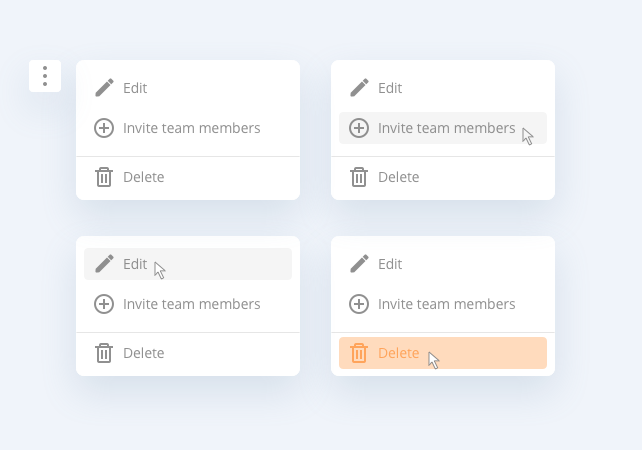The height and width of the screenshot is (450, 642).
Task: Click trash icon below the gray highlighted Invite row
Action: (x=359, y=177)
